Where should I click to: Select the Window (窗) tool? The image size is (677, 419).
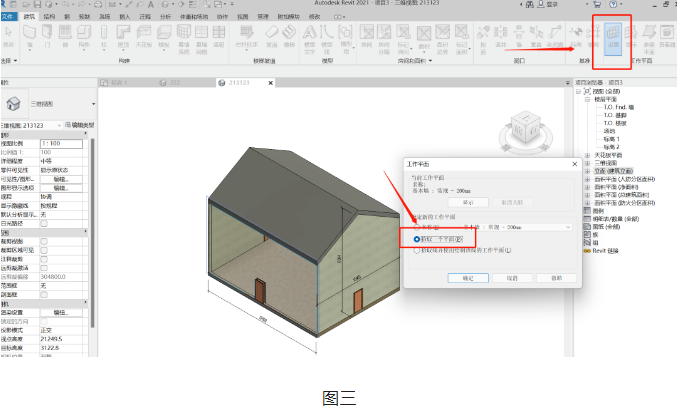tap(65, 36)
